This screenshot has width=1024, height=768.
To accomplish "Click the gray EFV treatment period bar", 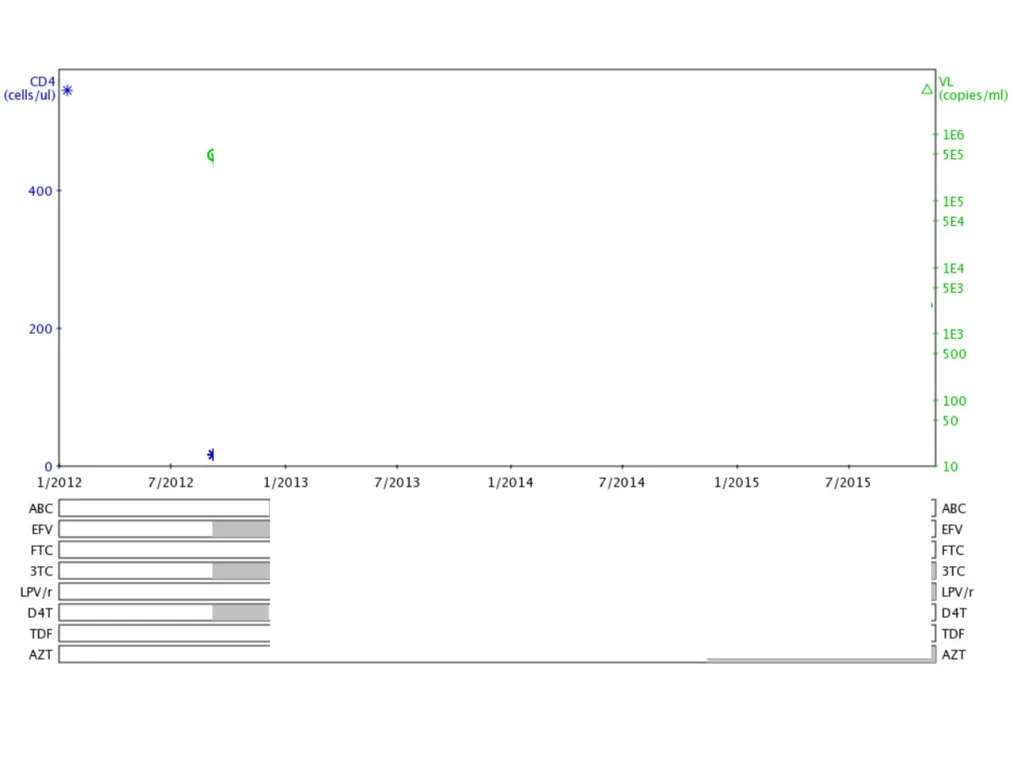I will pyautogui.click(x=241, y=529).
